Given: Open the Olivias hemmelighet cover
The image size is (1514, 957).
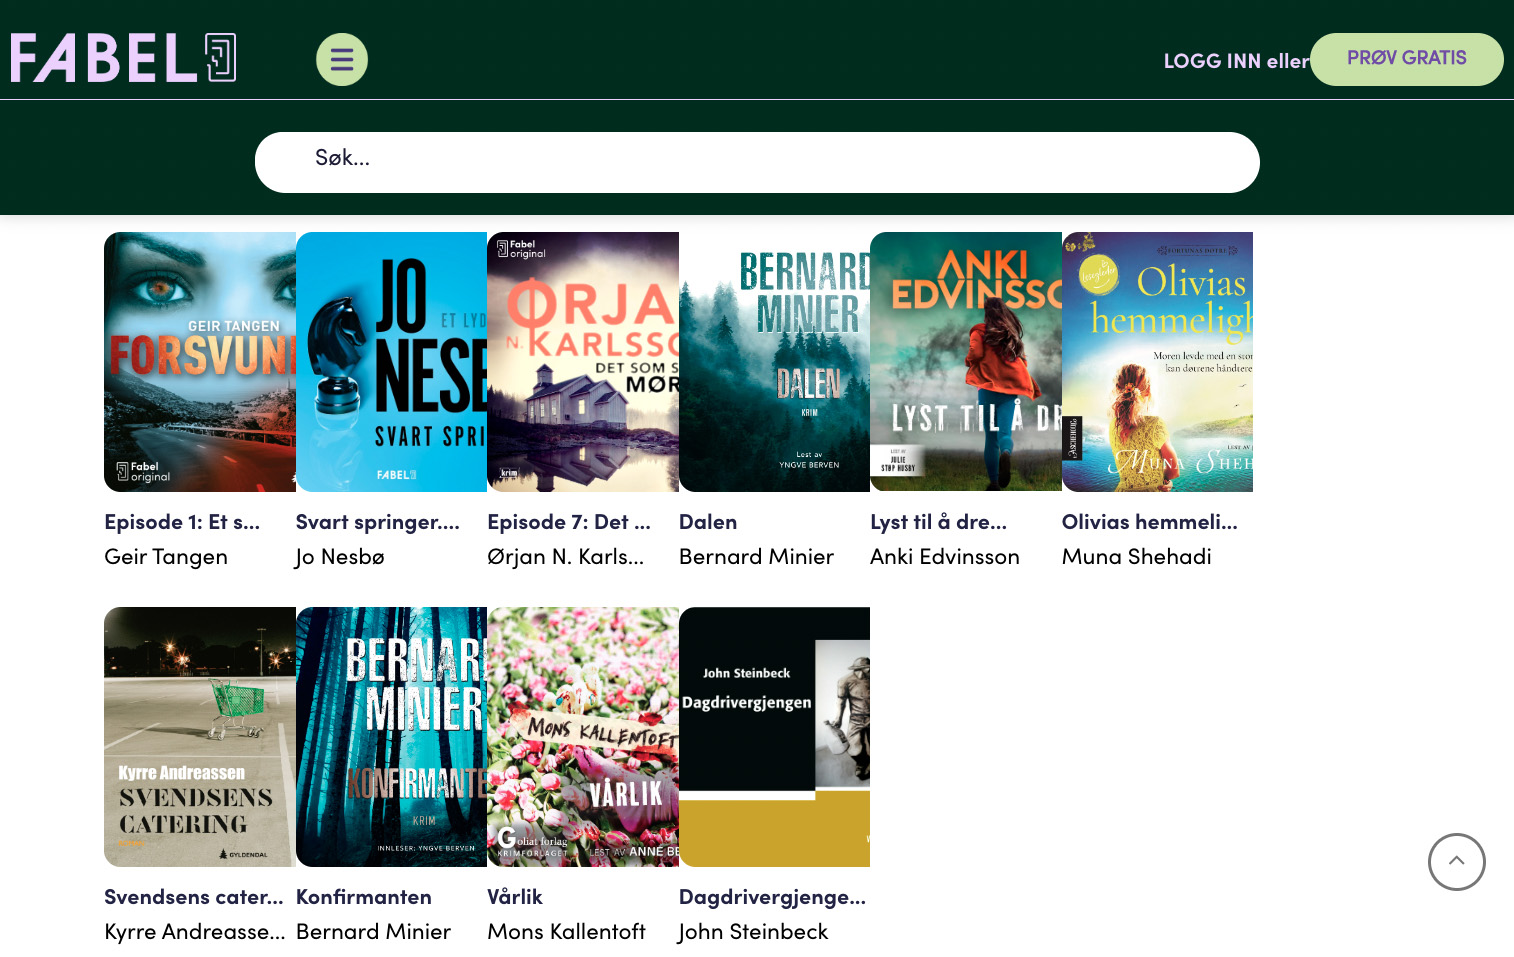Looking at the screenshot, I should coord(1157,362).
